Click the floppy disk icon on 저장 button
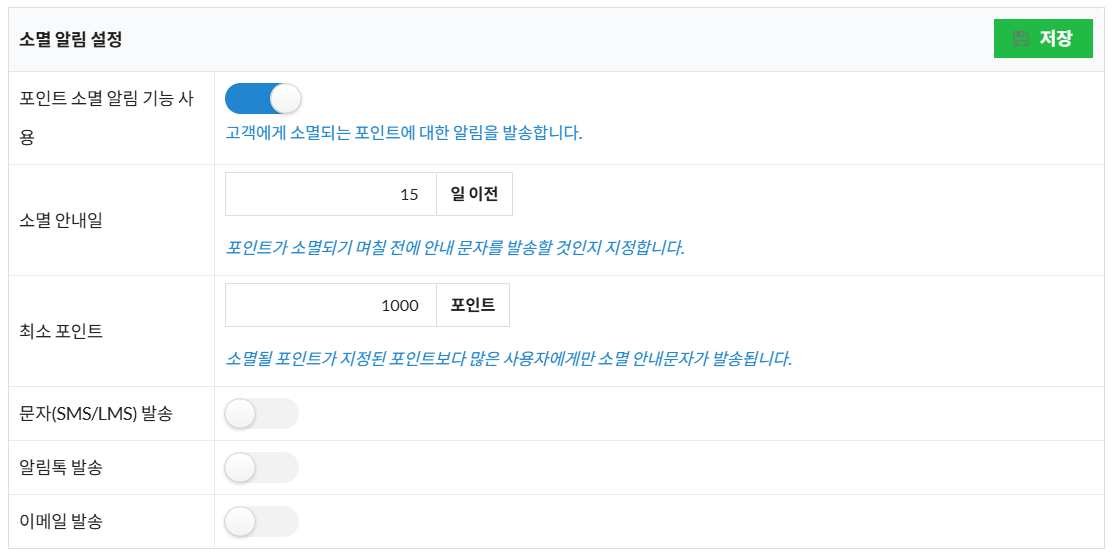 pyautogui.click(x=1021, y=39)
